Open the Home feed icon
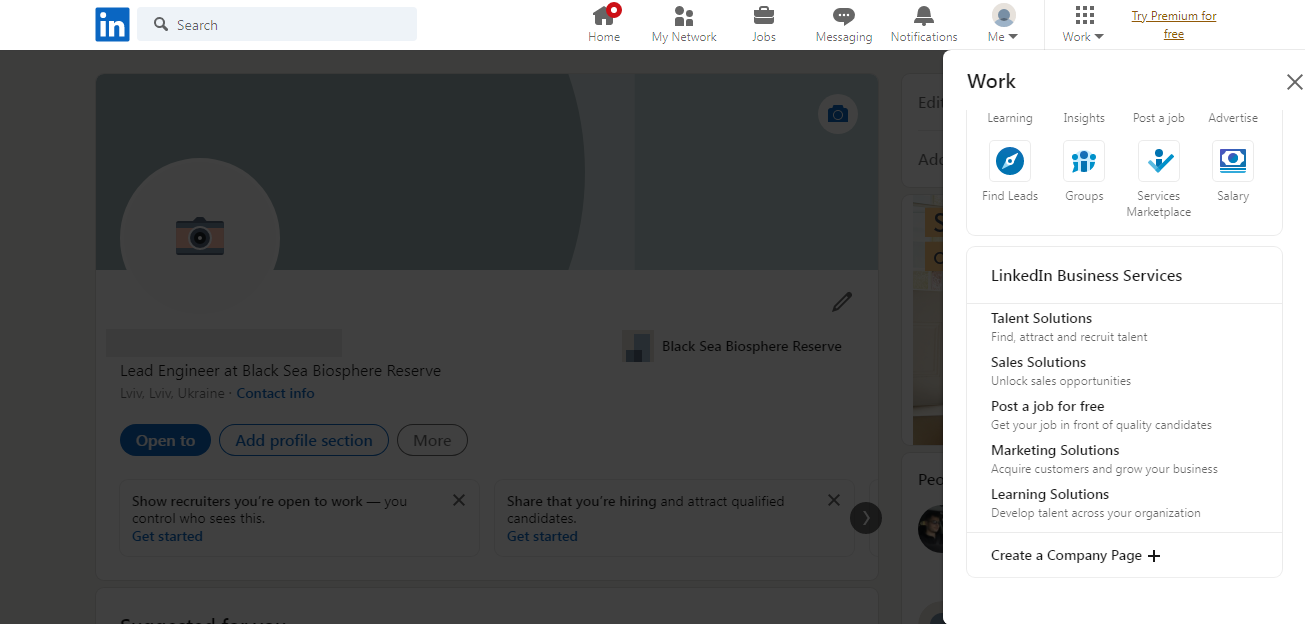The image size is (1305, 624). (x=604, y=17)
